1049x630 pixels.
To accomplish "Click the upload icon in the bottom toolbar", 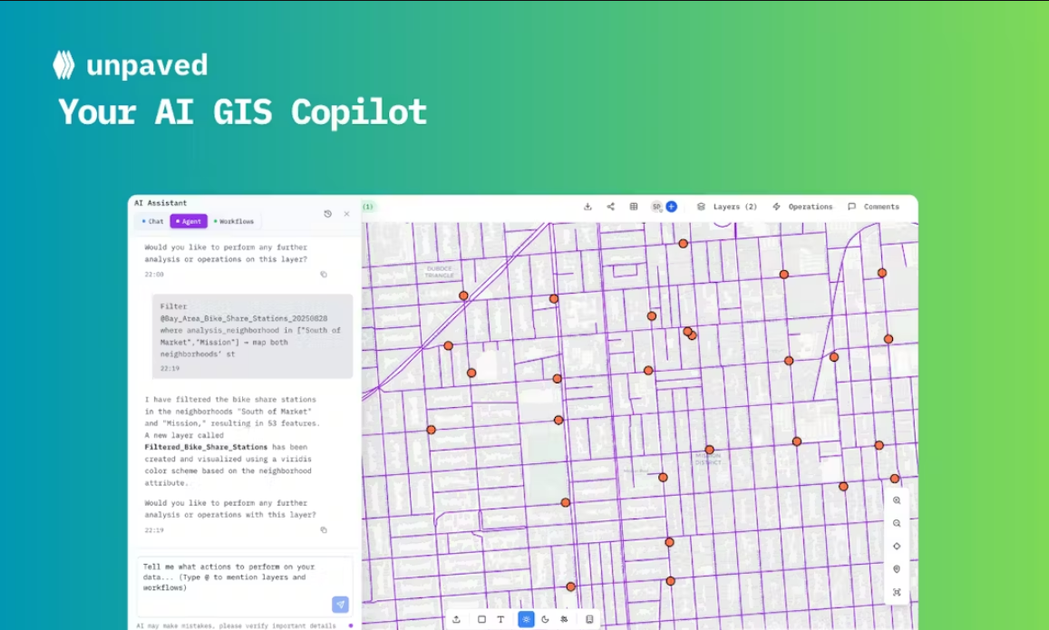I will [457, 620].
